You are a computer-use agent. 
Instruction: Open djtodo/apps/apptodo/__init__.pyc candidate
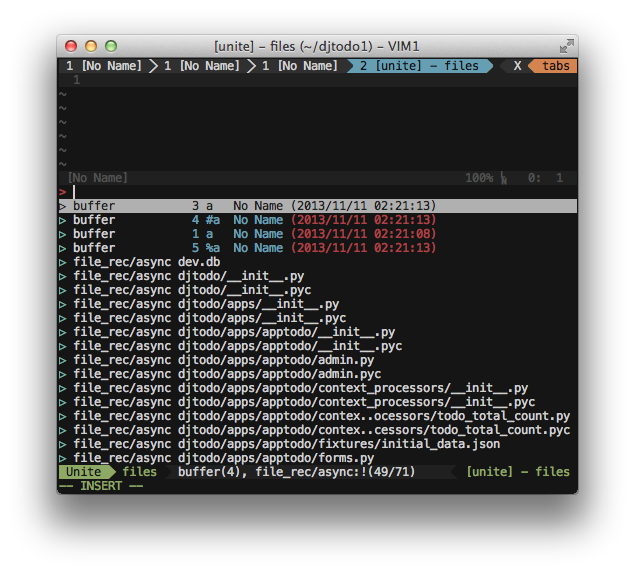pos(318,346)
